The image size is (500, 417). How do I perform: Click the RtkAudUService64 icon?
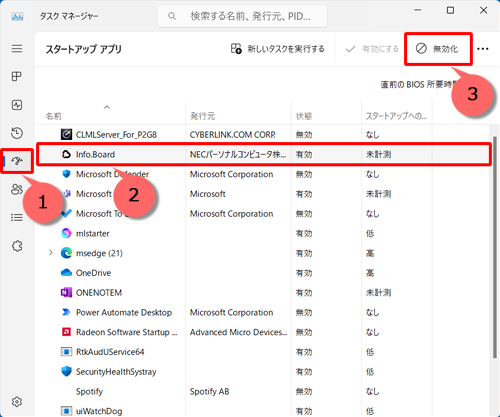click(66, 352)
